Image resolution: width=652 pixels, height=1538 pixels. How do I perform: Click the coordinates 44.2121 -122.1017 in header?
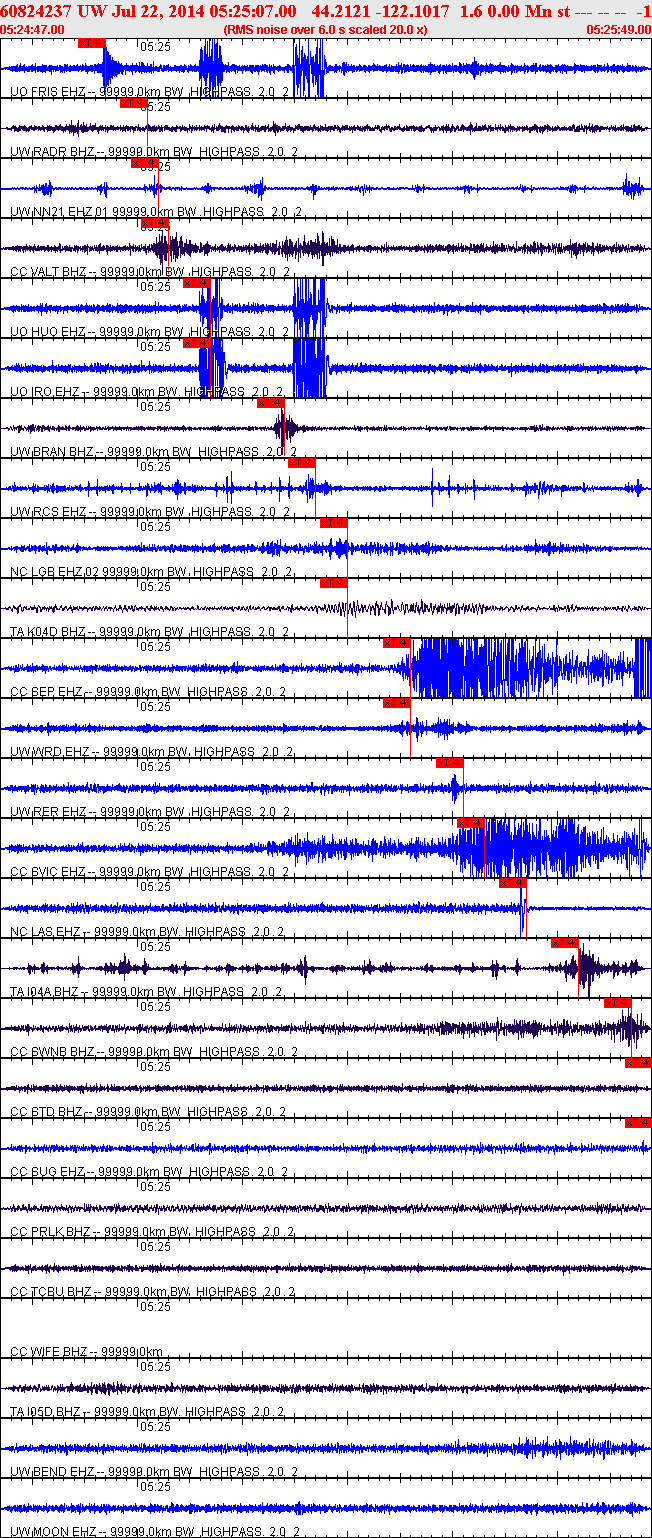381,10
